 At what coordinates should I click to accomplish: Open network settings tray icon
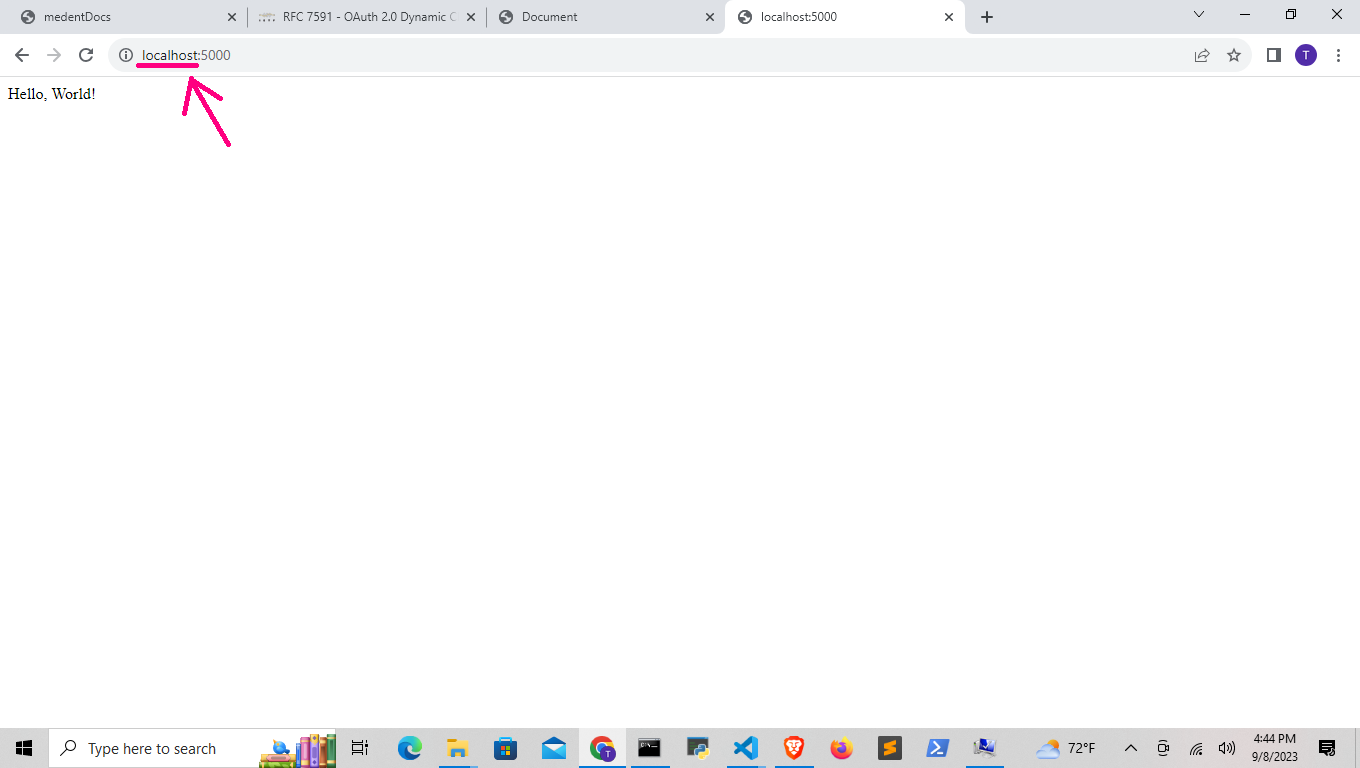pyautogui.click(x=1196, y=748)
